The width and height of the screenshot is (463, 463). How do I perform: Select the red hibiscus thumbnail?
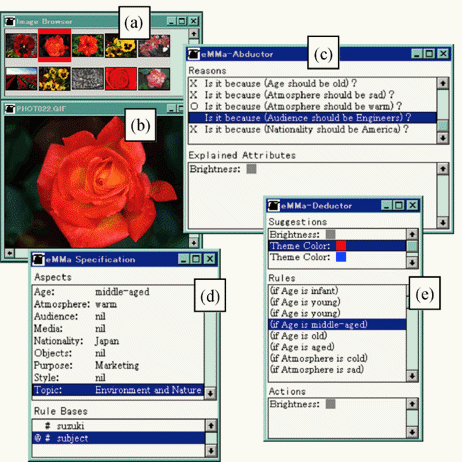[x=88, y=46]
